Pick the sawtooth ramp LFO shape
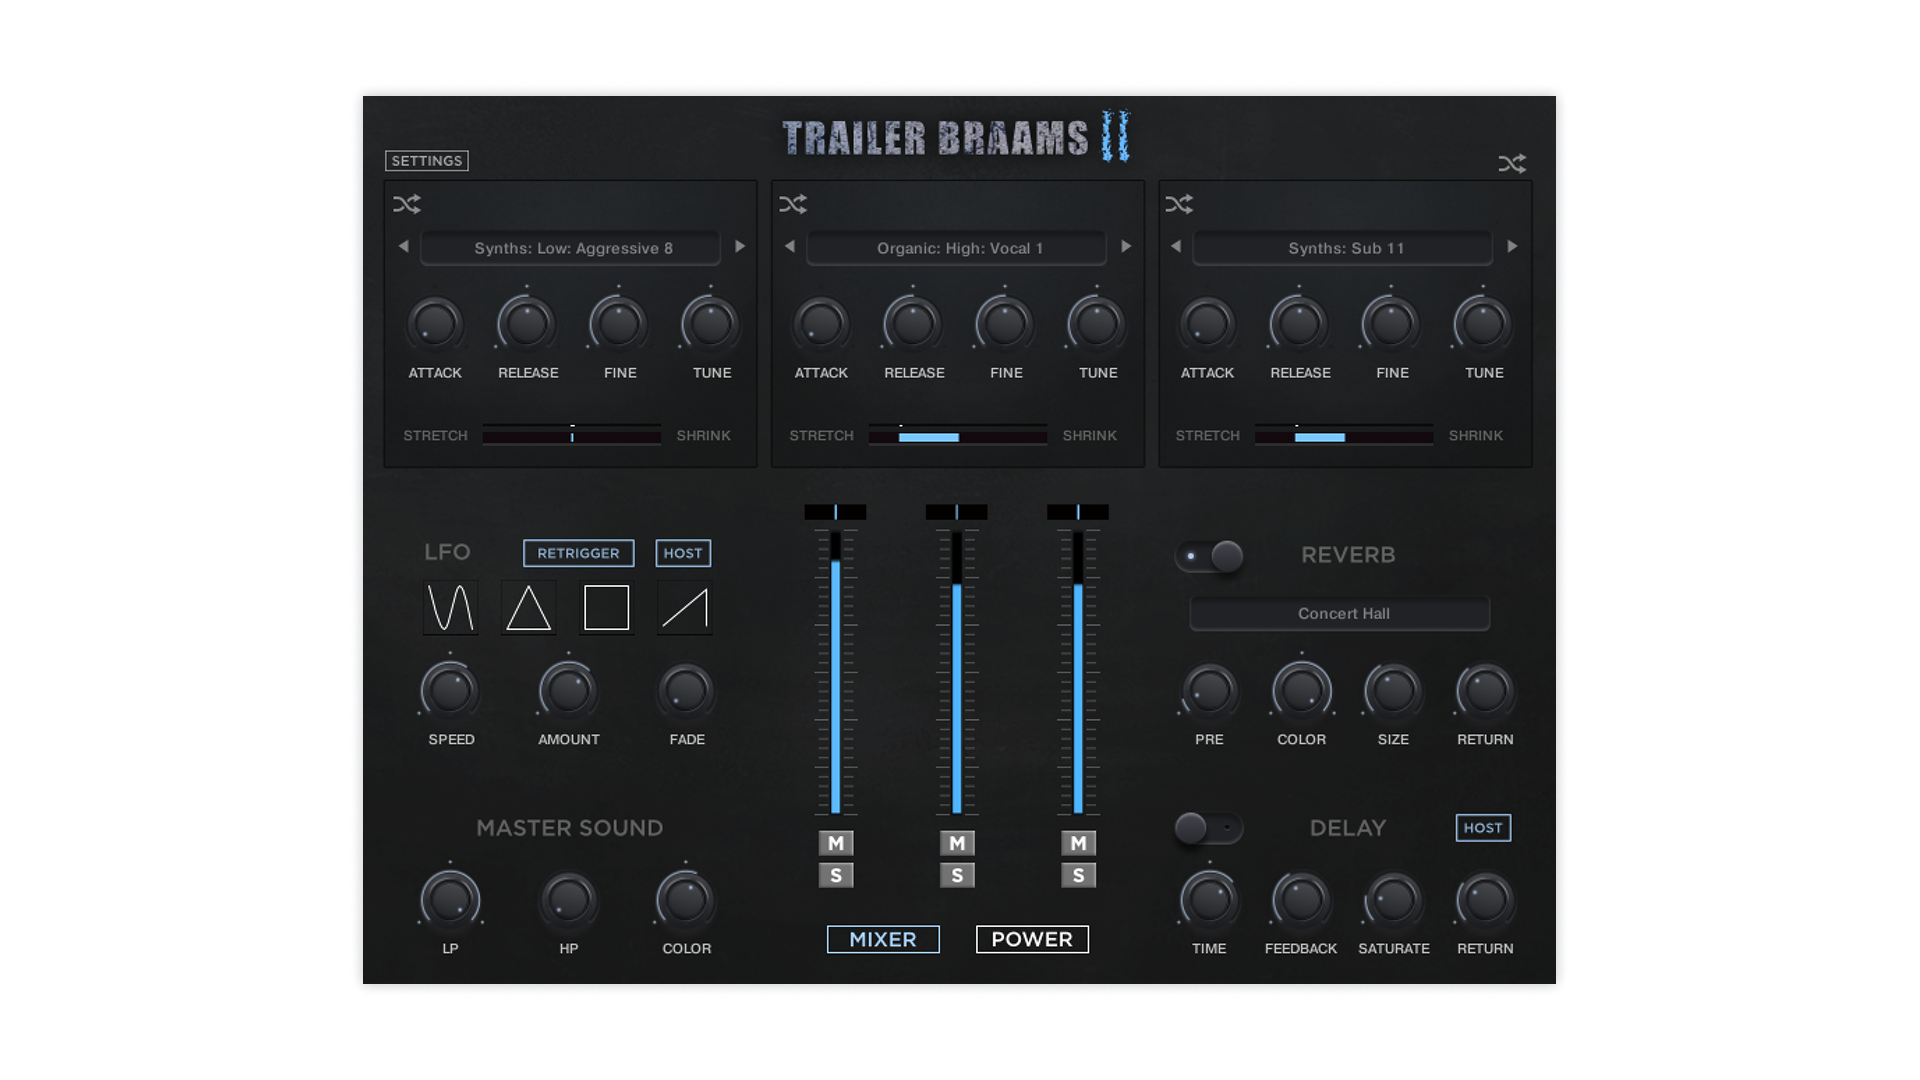The height and width of the screenshot is (1080, 1920). [x=685, y=607]
